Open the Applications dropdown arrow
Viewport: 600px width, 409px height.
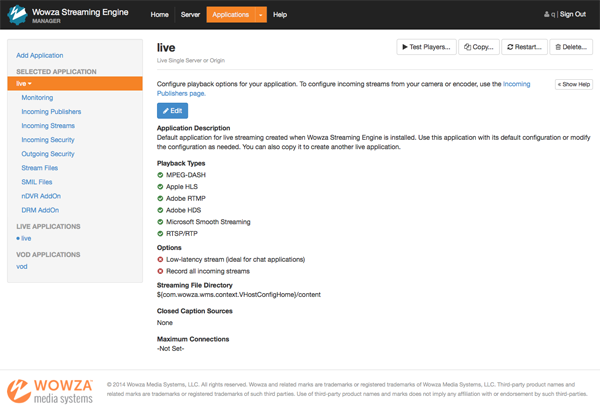[x=261, y=15]
